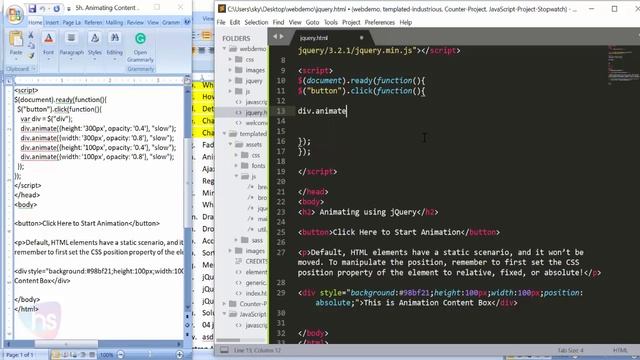Open the Edit menu in Sublime Text
The image size is (640, 360).
pos(235,22)
